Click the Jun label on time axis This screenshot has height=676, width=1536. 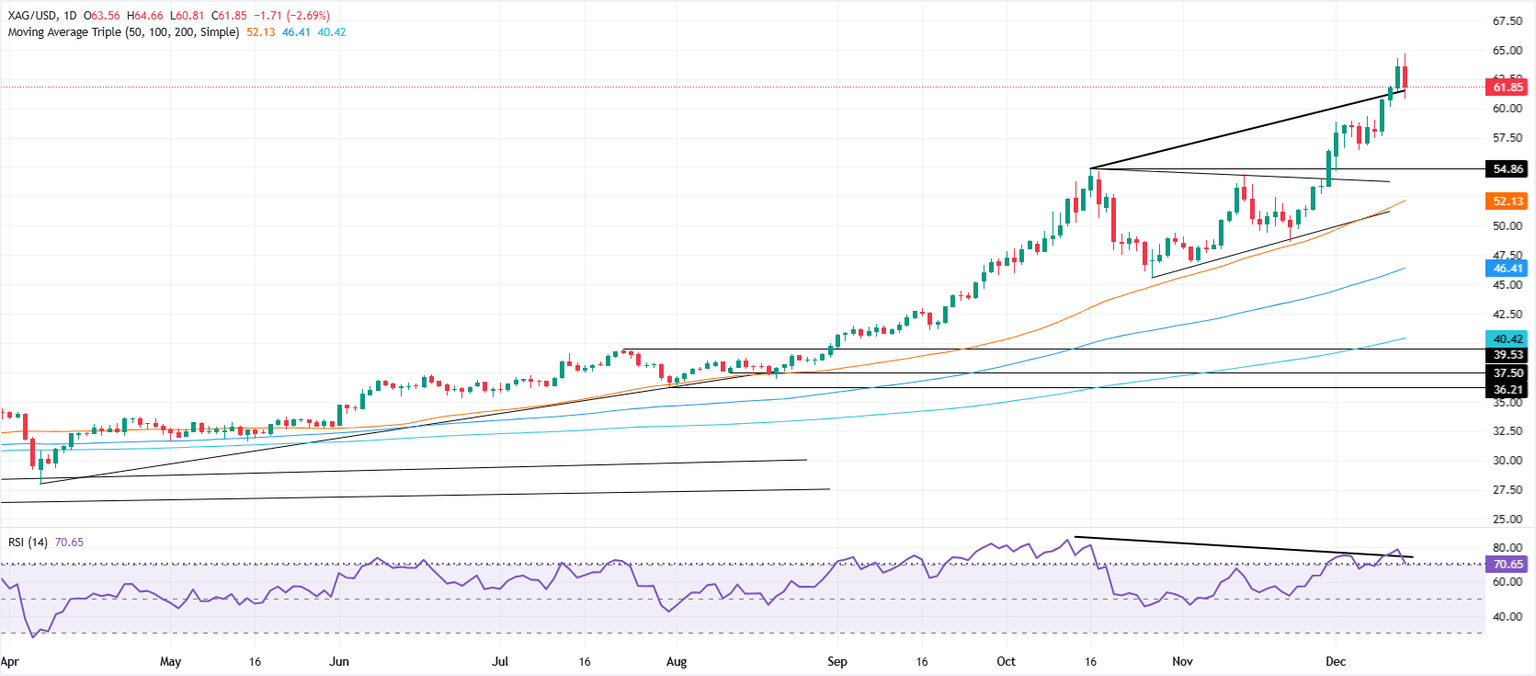tap(339, 662)
